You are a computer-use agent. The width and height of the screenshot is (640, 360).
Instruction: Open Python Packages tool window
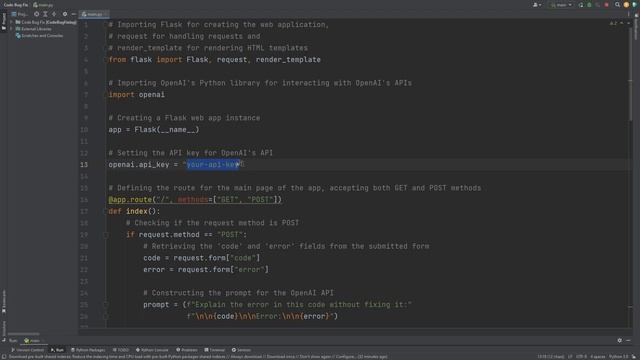click(88, 350)
